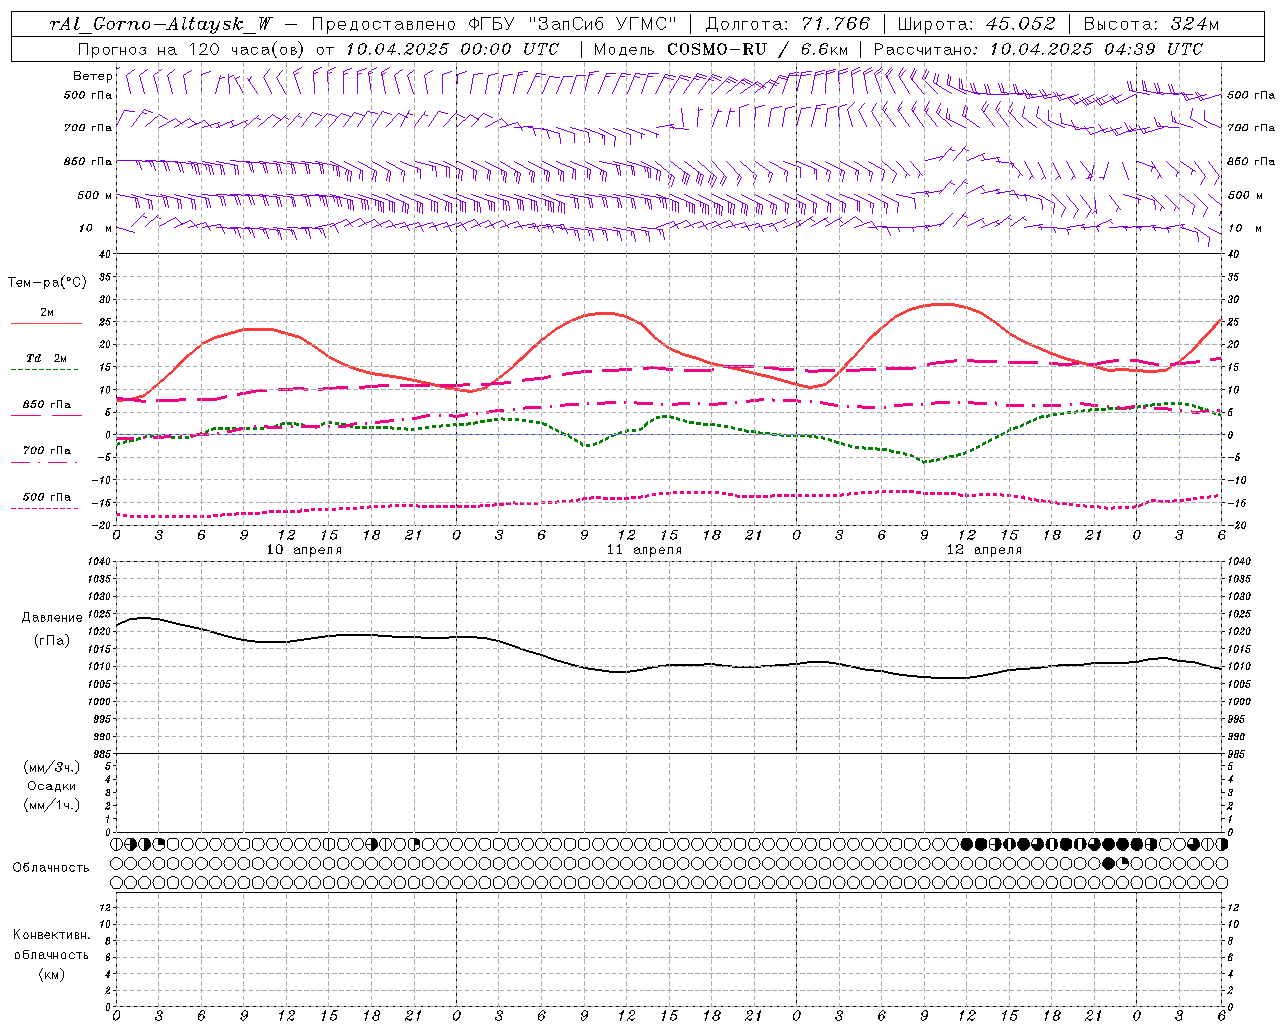Click the Рассчитано: 10.04.2025 04:39 UTC timestamp

tap(1038, 49)
